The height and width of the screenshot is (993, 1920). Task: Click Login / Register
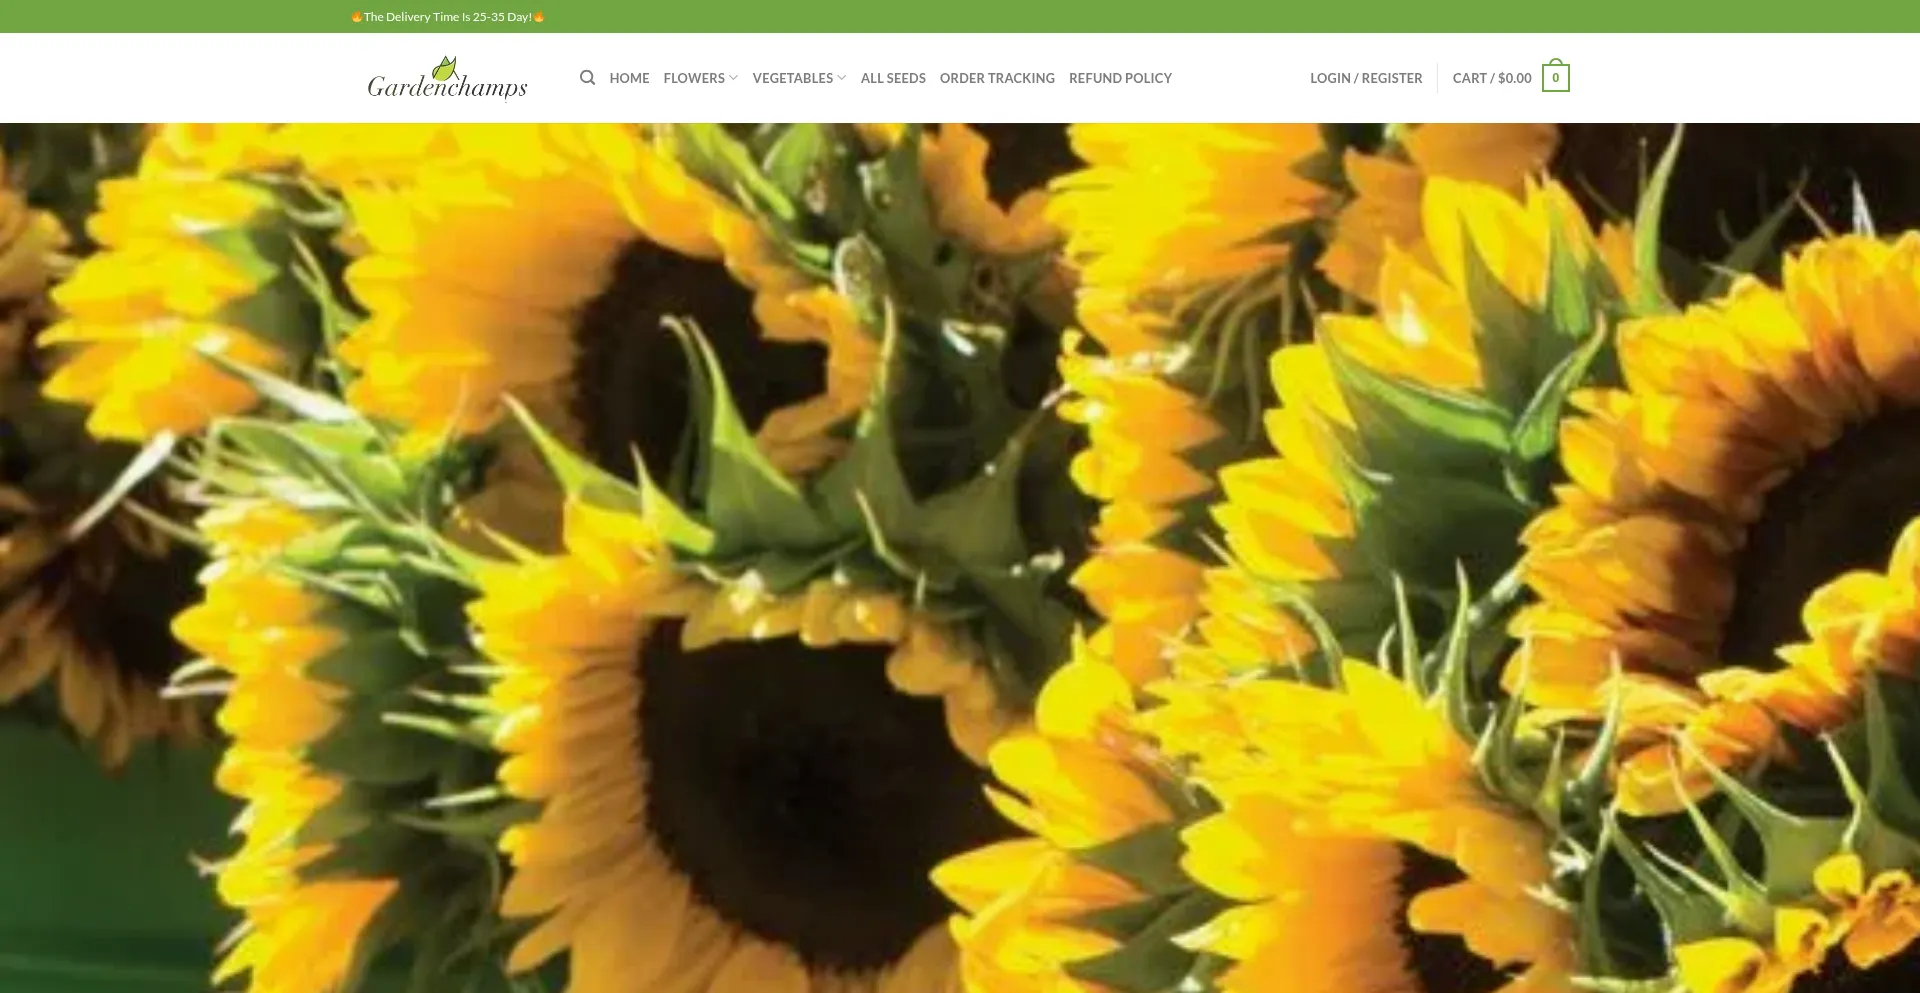tap(1366, 78)
